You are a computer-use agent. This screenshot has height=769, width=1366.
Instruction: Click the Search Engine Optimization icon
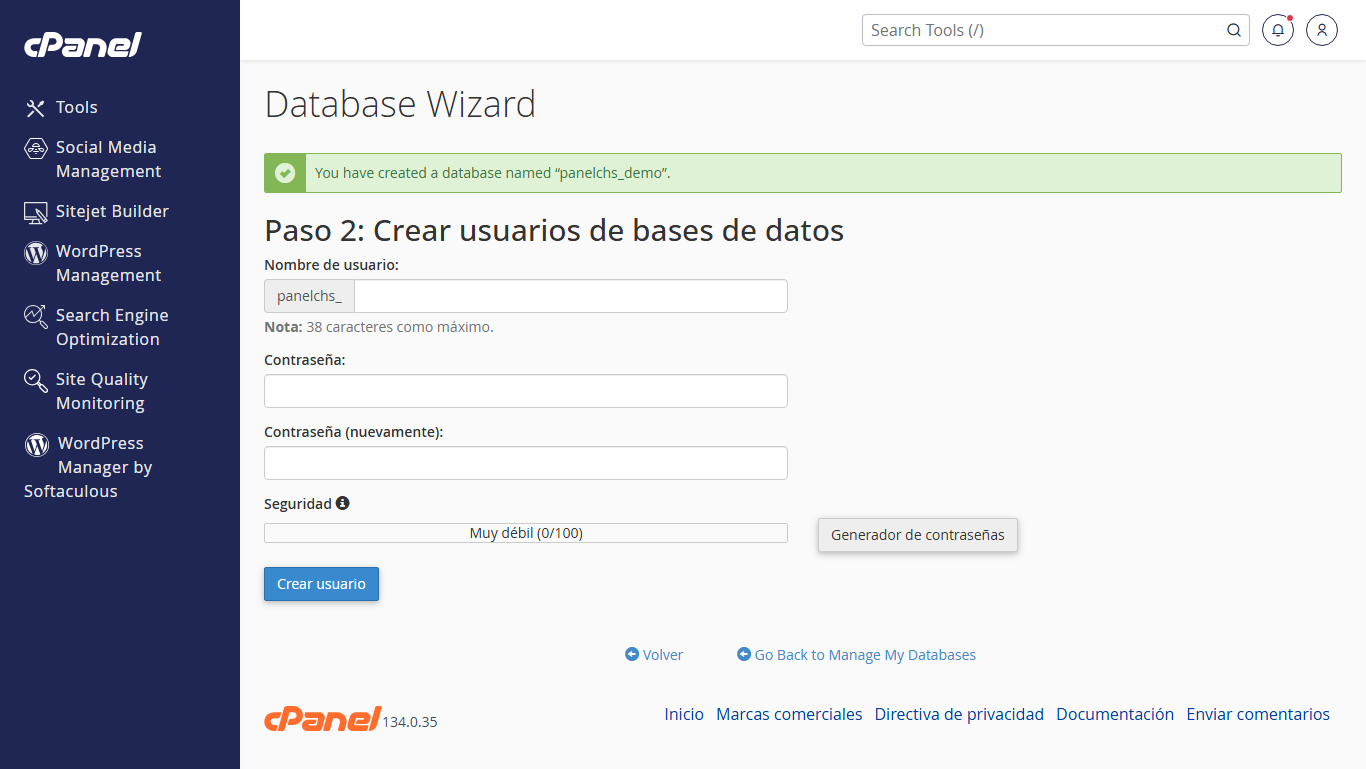pos(36,316)
